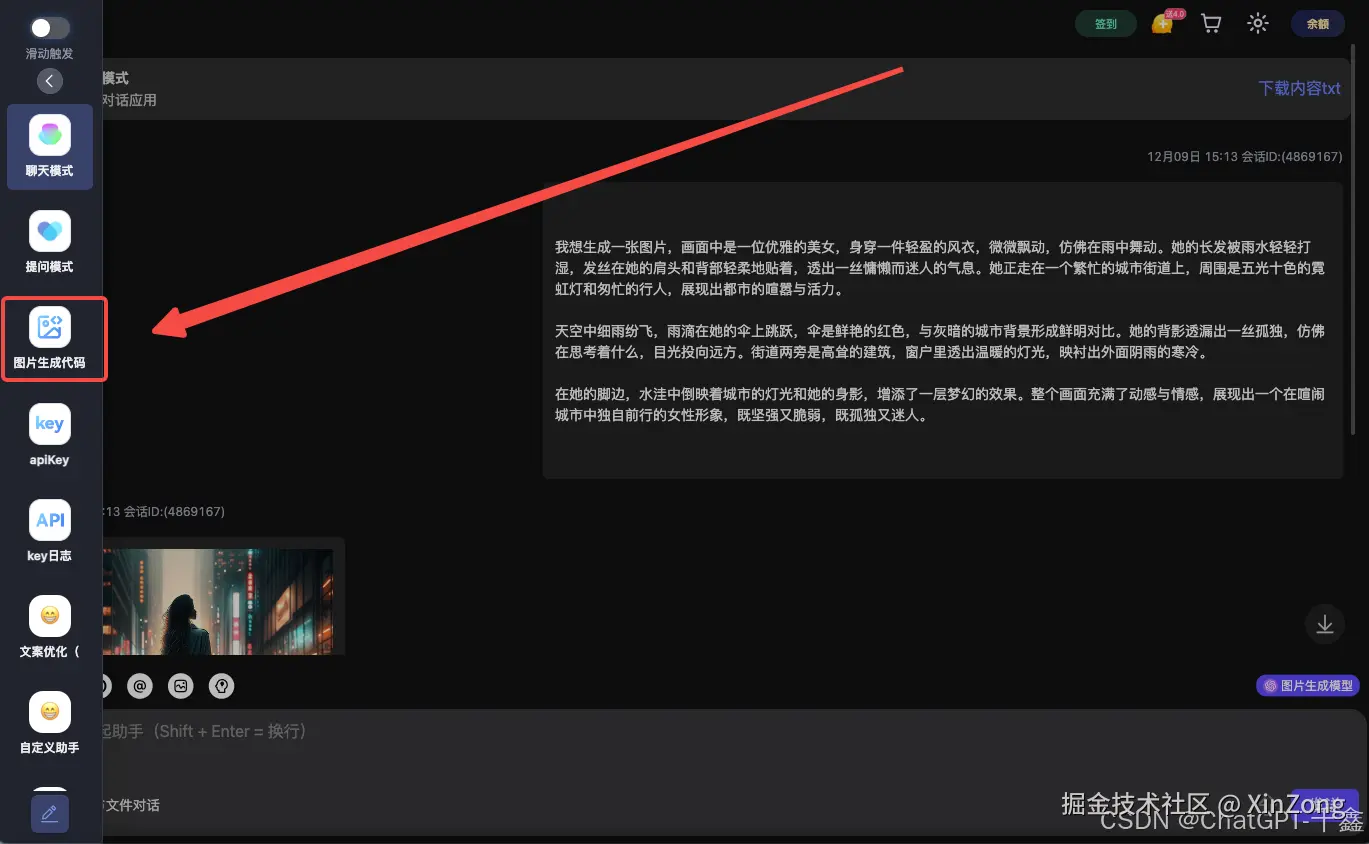This screenshot has width=1369, height=844.
Task: Download the conversation via 下载内容txt
Action: (x=1299, y=88)
